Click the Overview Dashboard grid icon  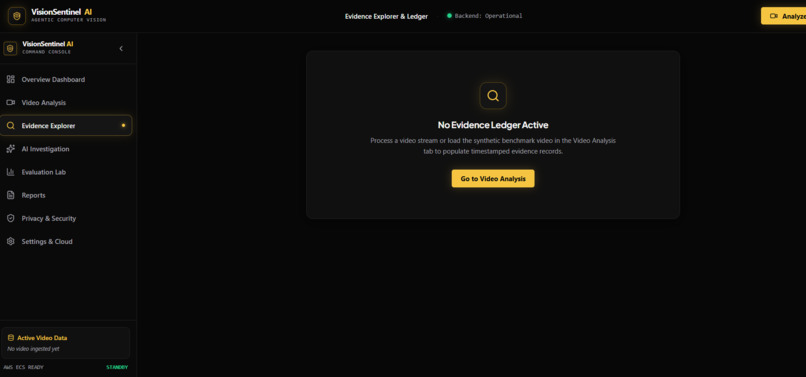tap(10, 79)
